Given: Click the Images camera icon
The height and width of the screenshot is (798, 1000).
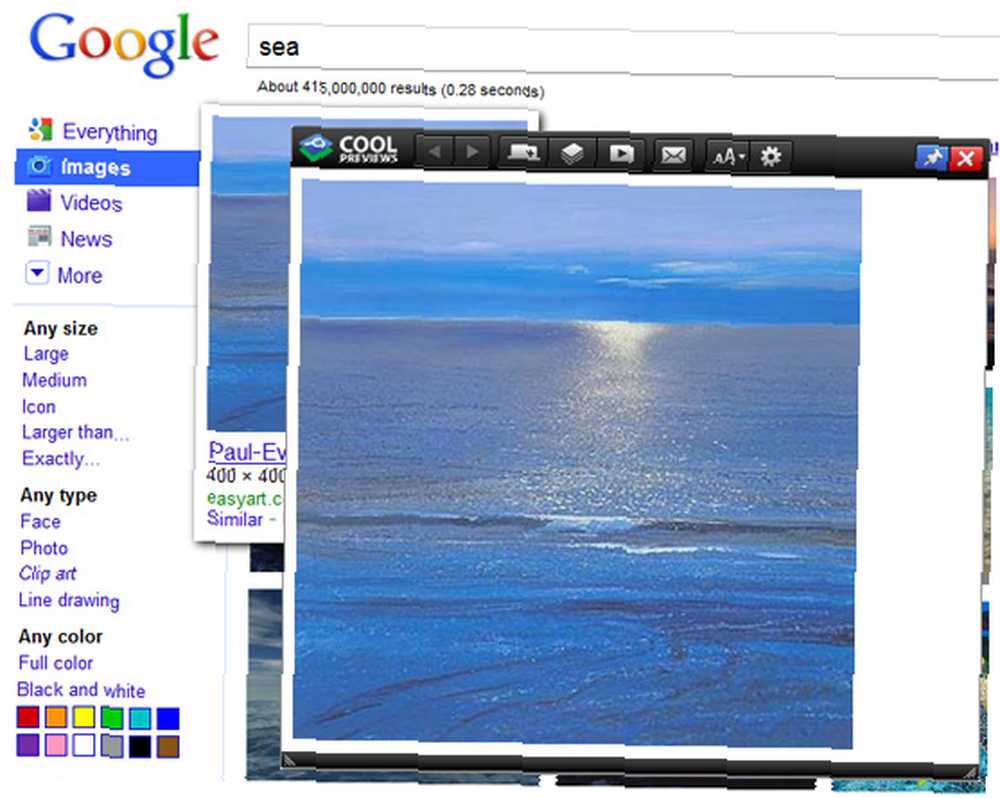Looking at the screenshot, I should (x=39, y=166).
